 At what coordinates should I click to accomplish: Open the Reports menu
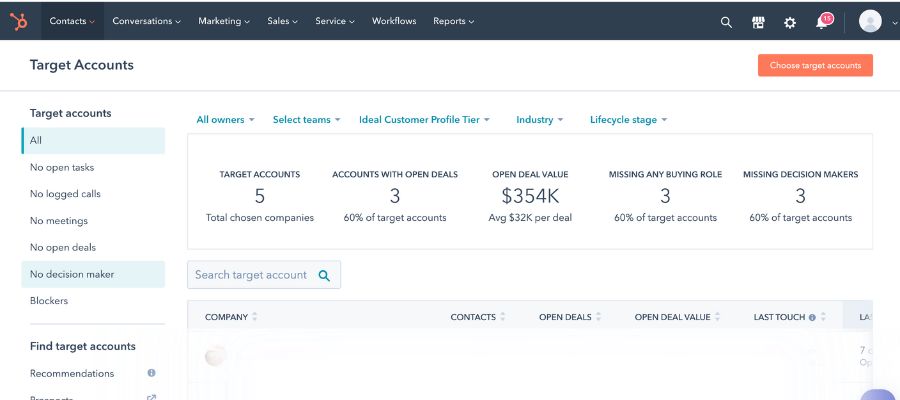453,21
